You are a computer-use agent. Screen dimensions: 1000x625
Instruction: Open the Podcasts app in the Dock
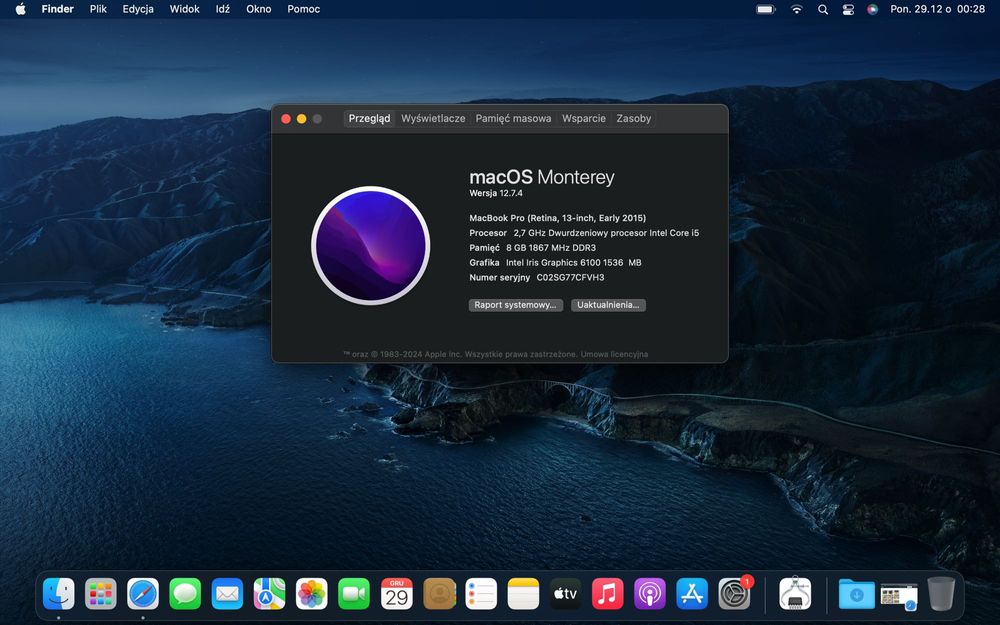pyautogui.click(x=650, y=594)
